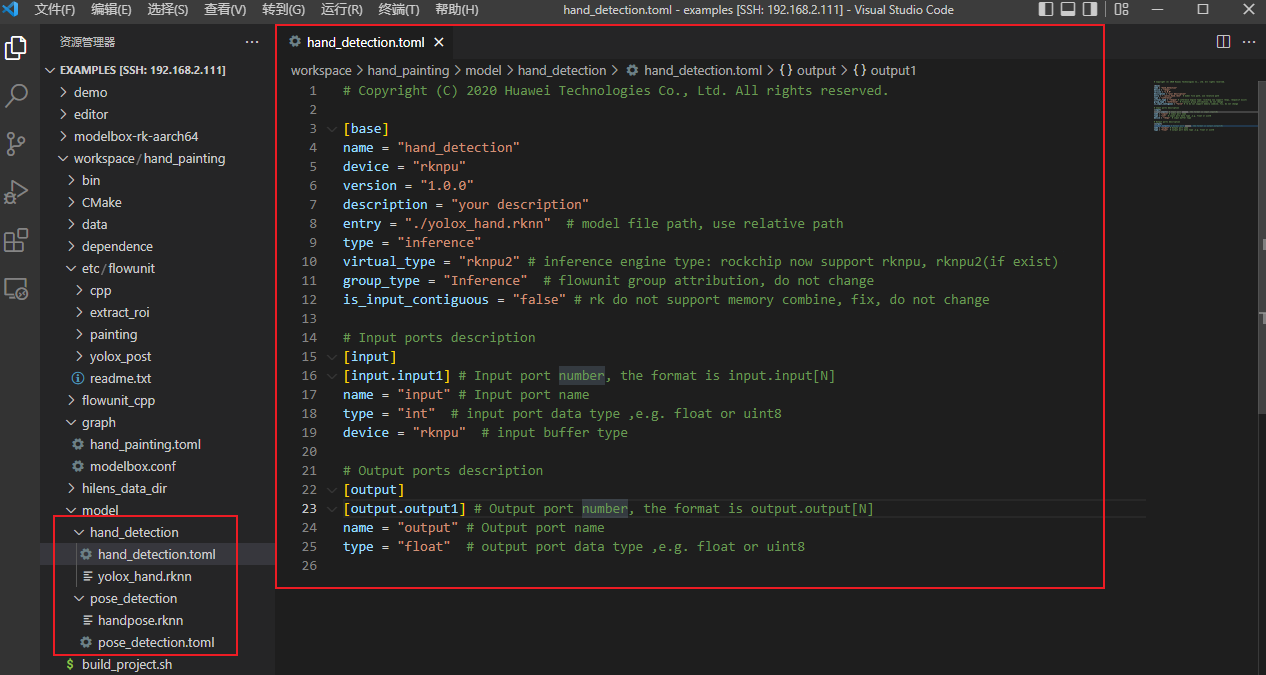Toggle the primary side bar layout button
This screenshot has height=675, width=1266.
pyautogui.click(x=1046, y=10)
